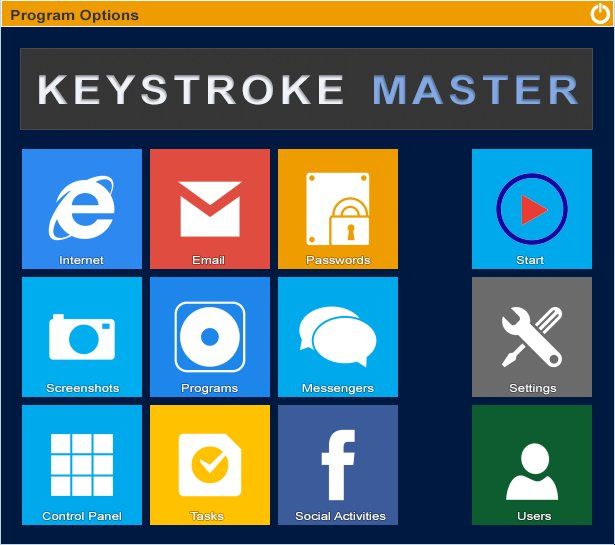
Task: Open Settings wrench and screwdriver tile
Action: (531, 337)
